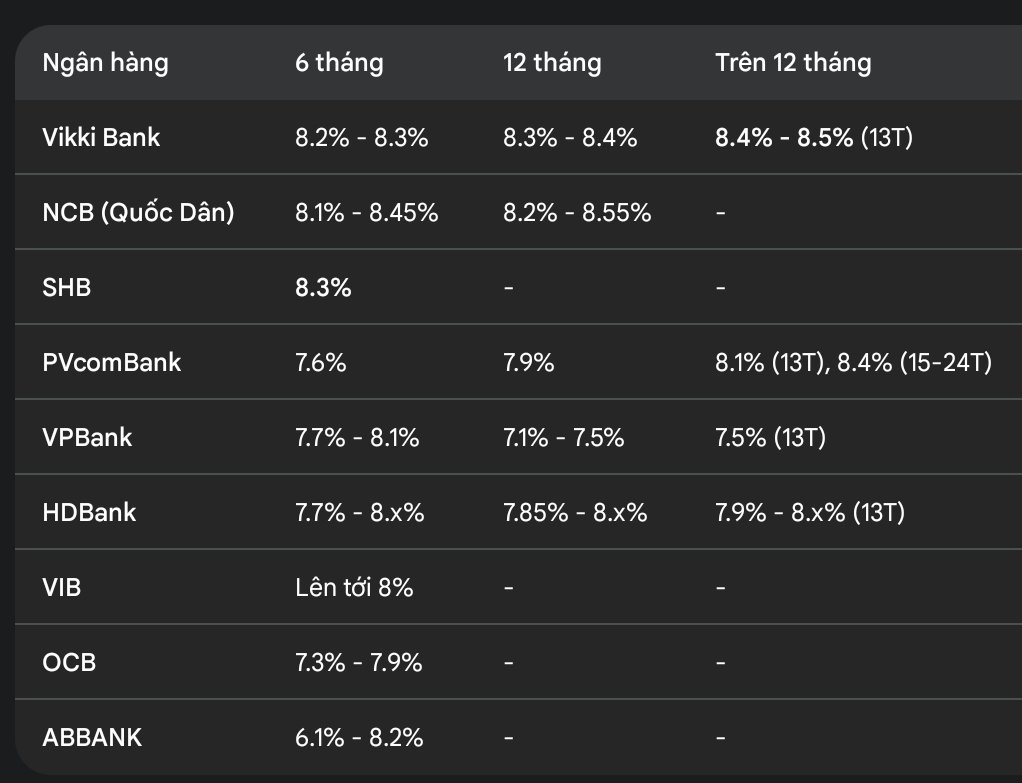Click the "Ngân hàng" column header
Viewport: 1022px width, 783px height.
106,63
